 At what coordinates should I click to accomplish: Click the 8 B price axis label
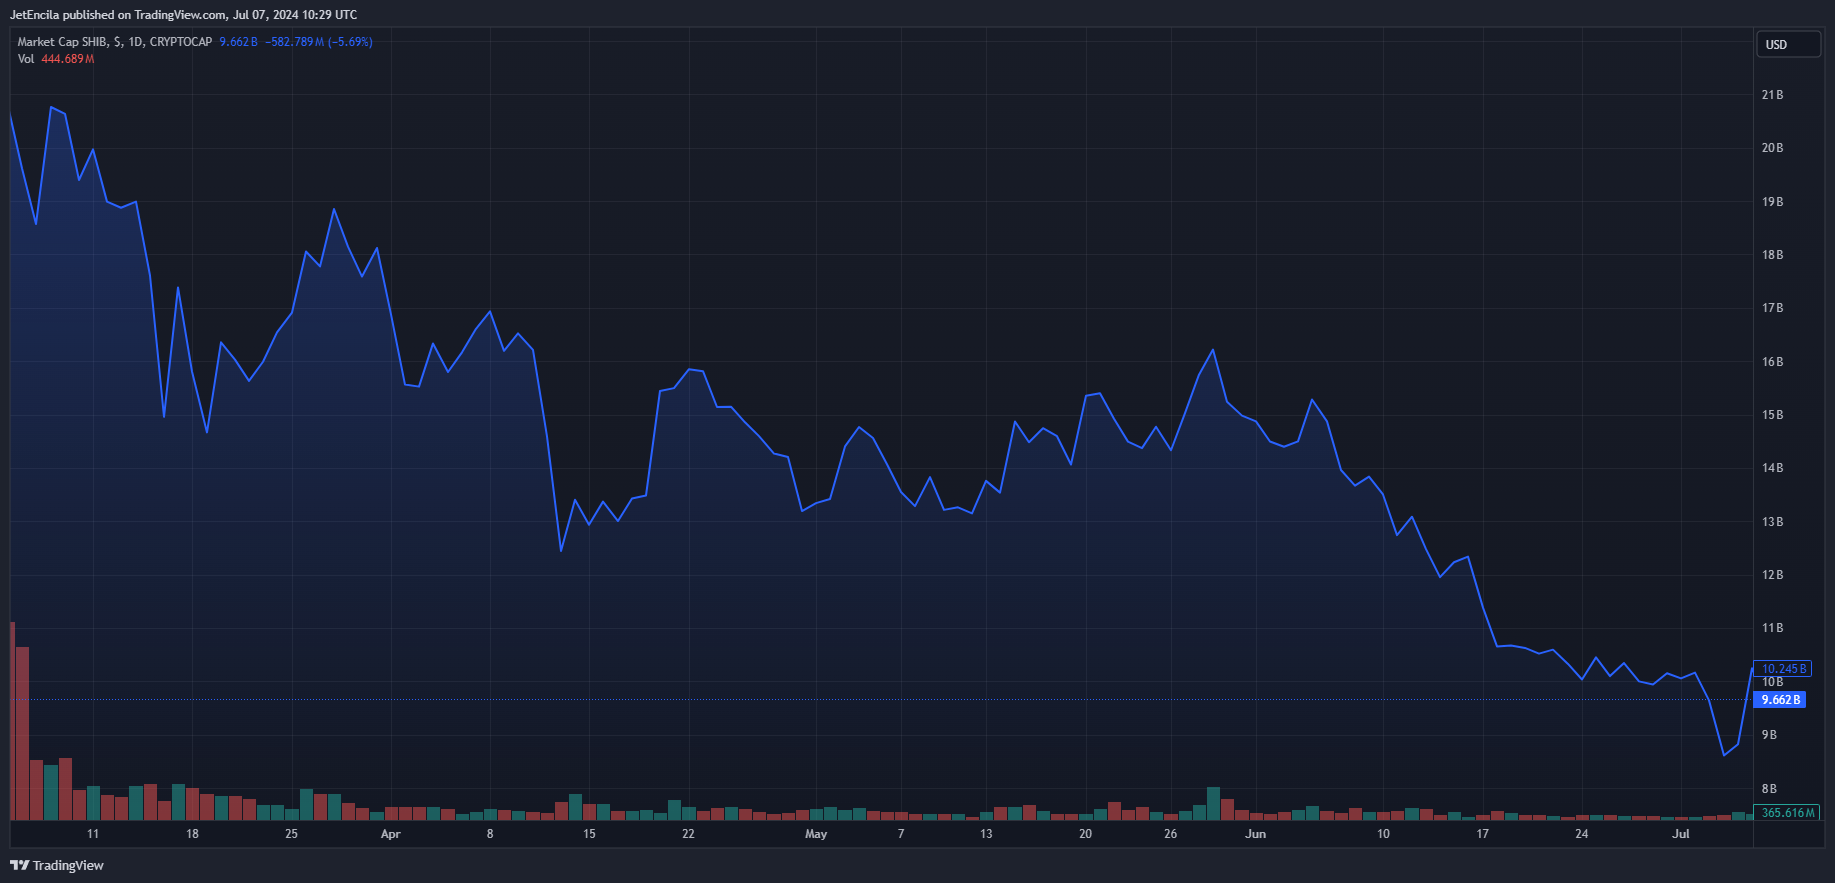(1769, 789)
